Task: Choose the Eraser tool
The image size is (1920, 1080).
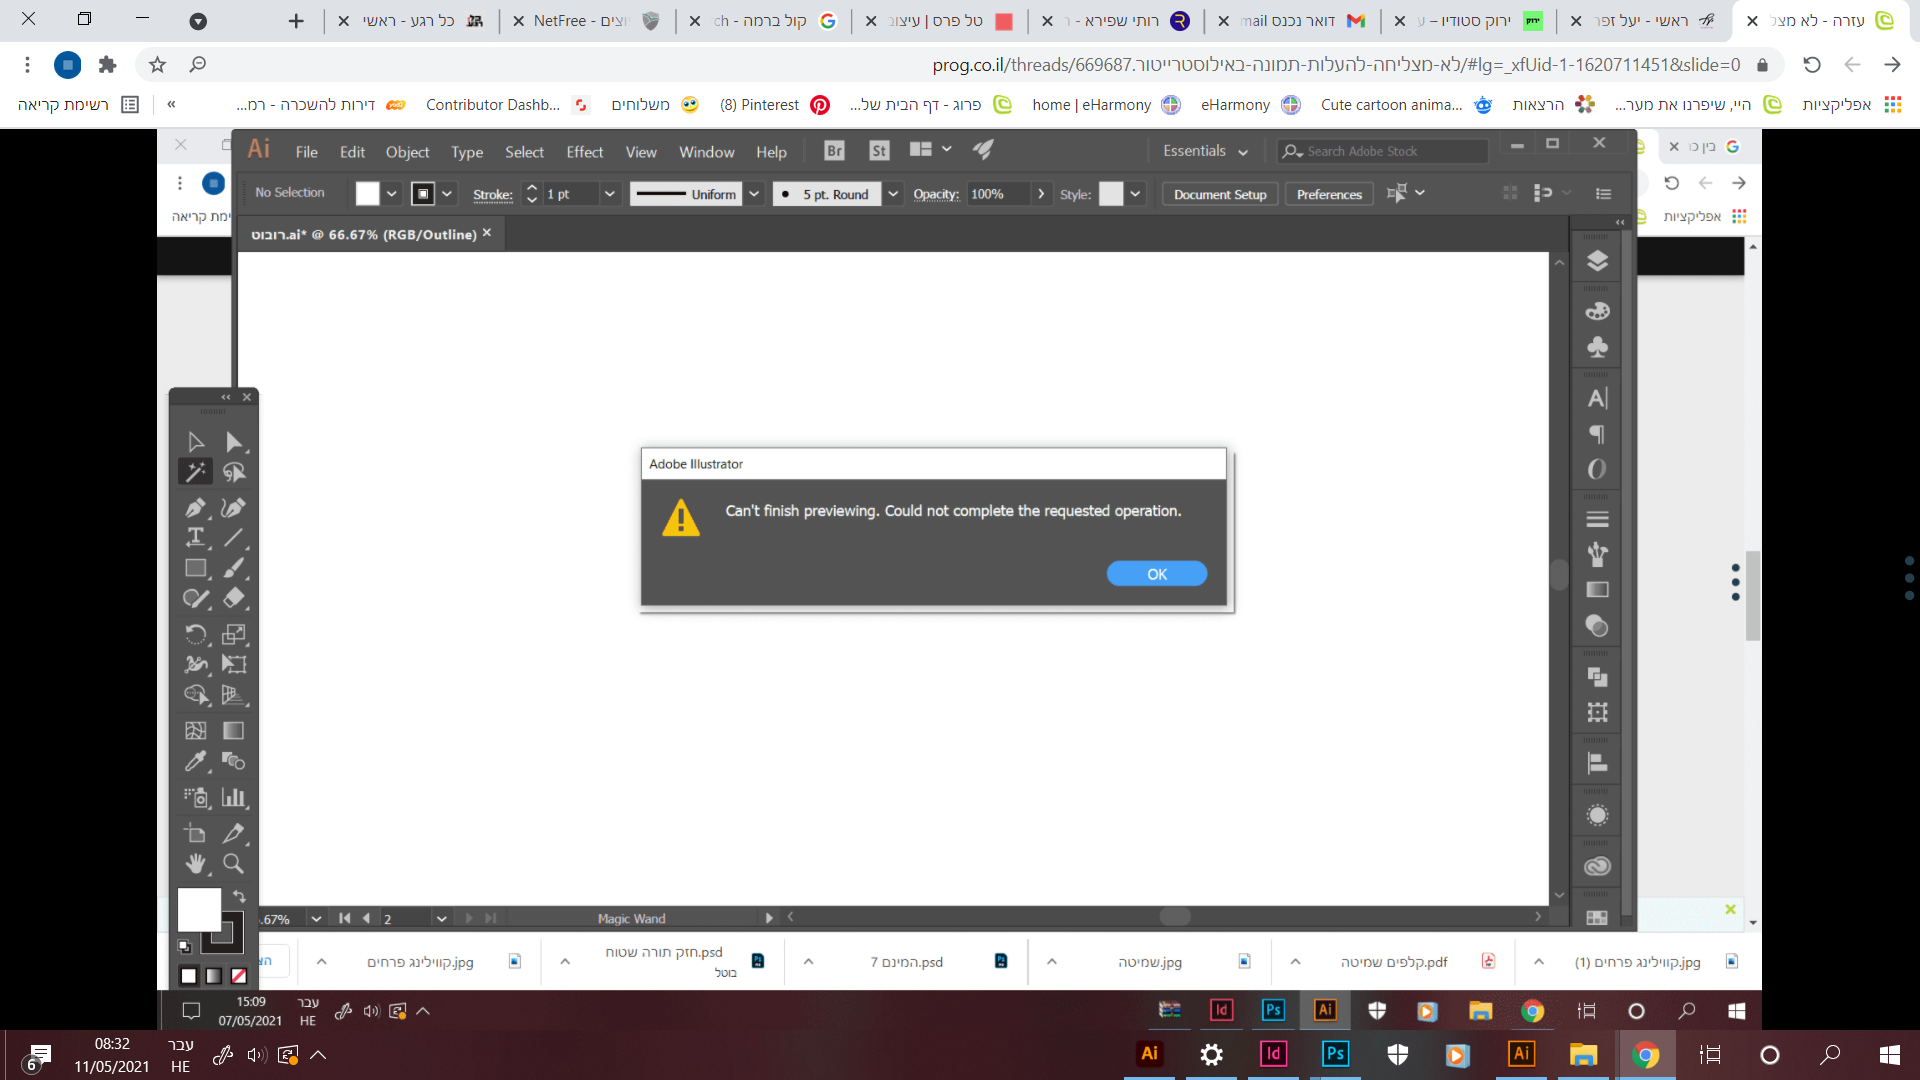Action: pos(234,598)
